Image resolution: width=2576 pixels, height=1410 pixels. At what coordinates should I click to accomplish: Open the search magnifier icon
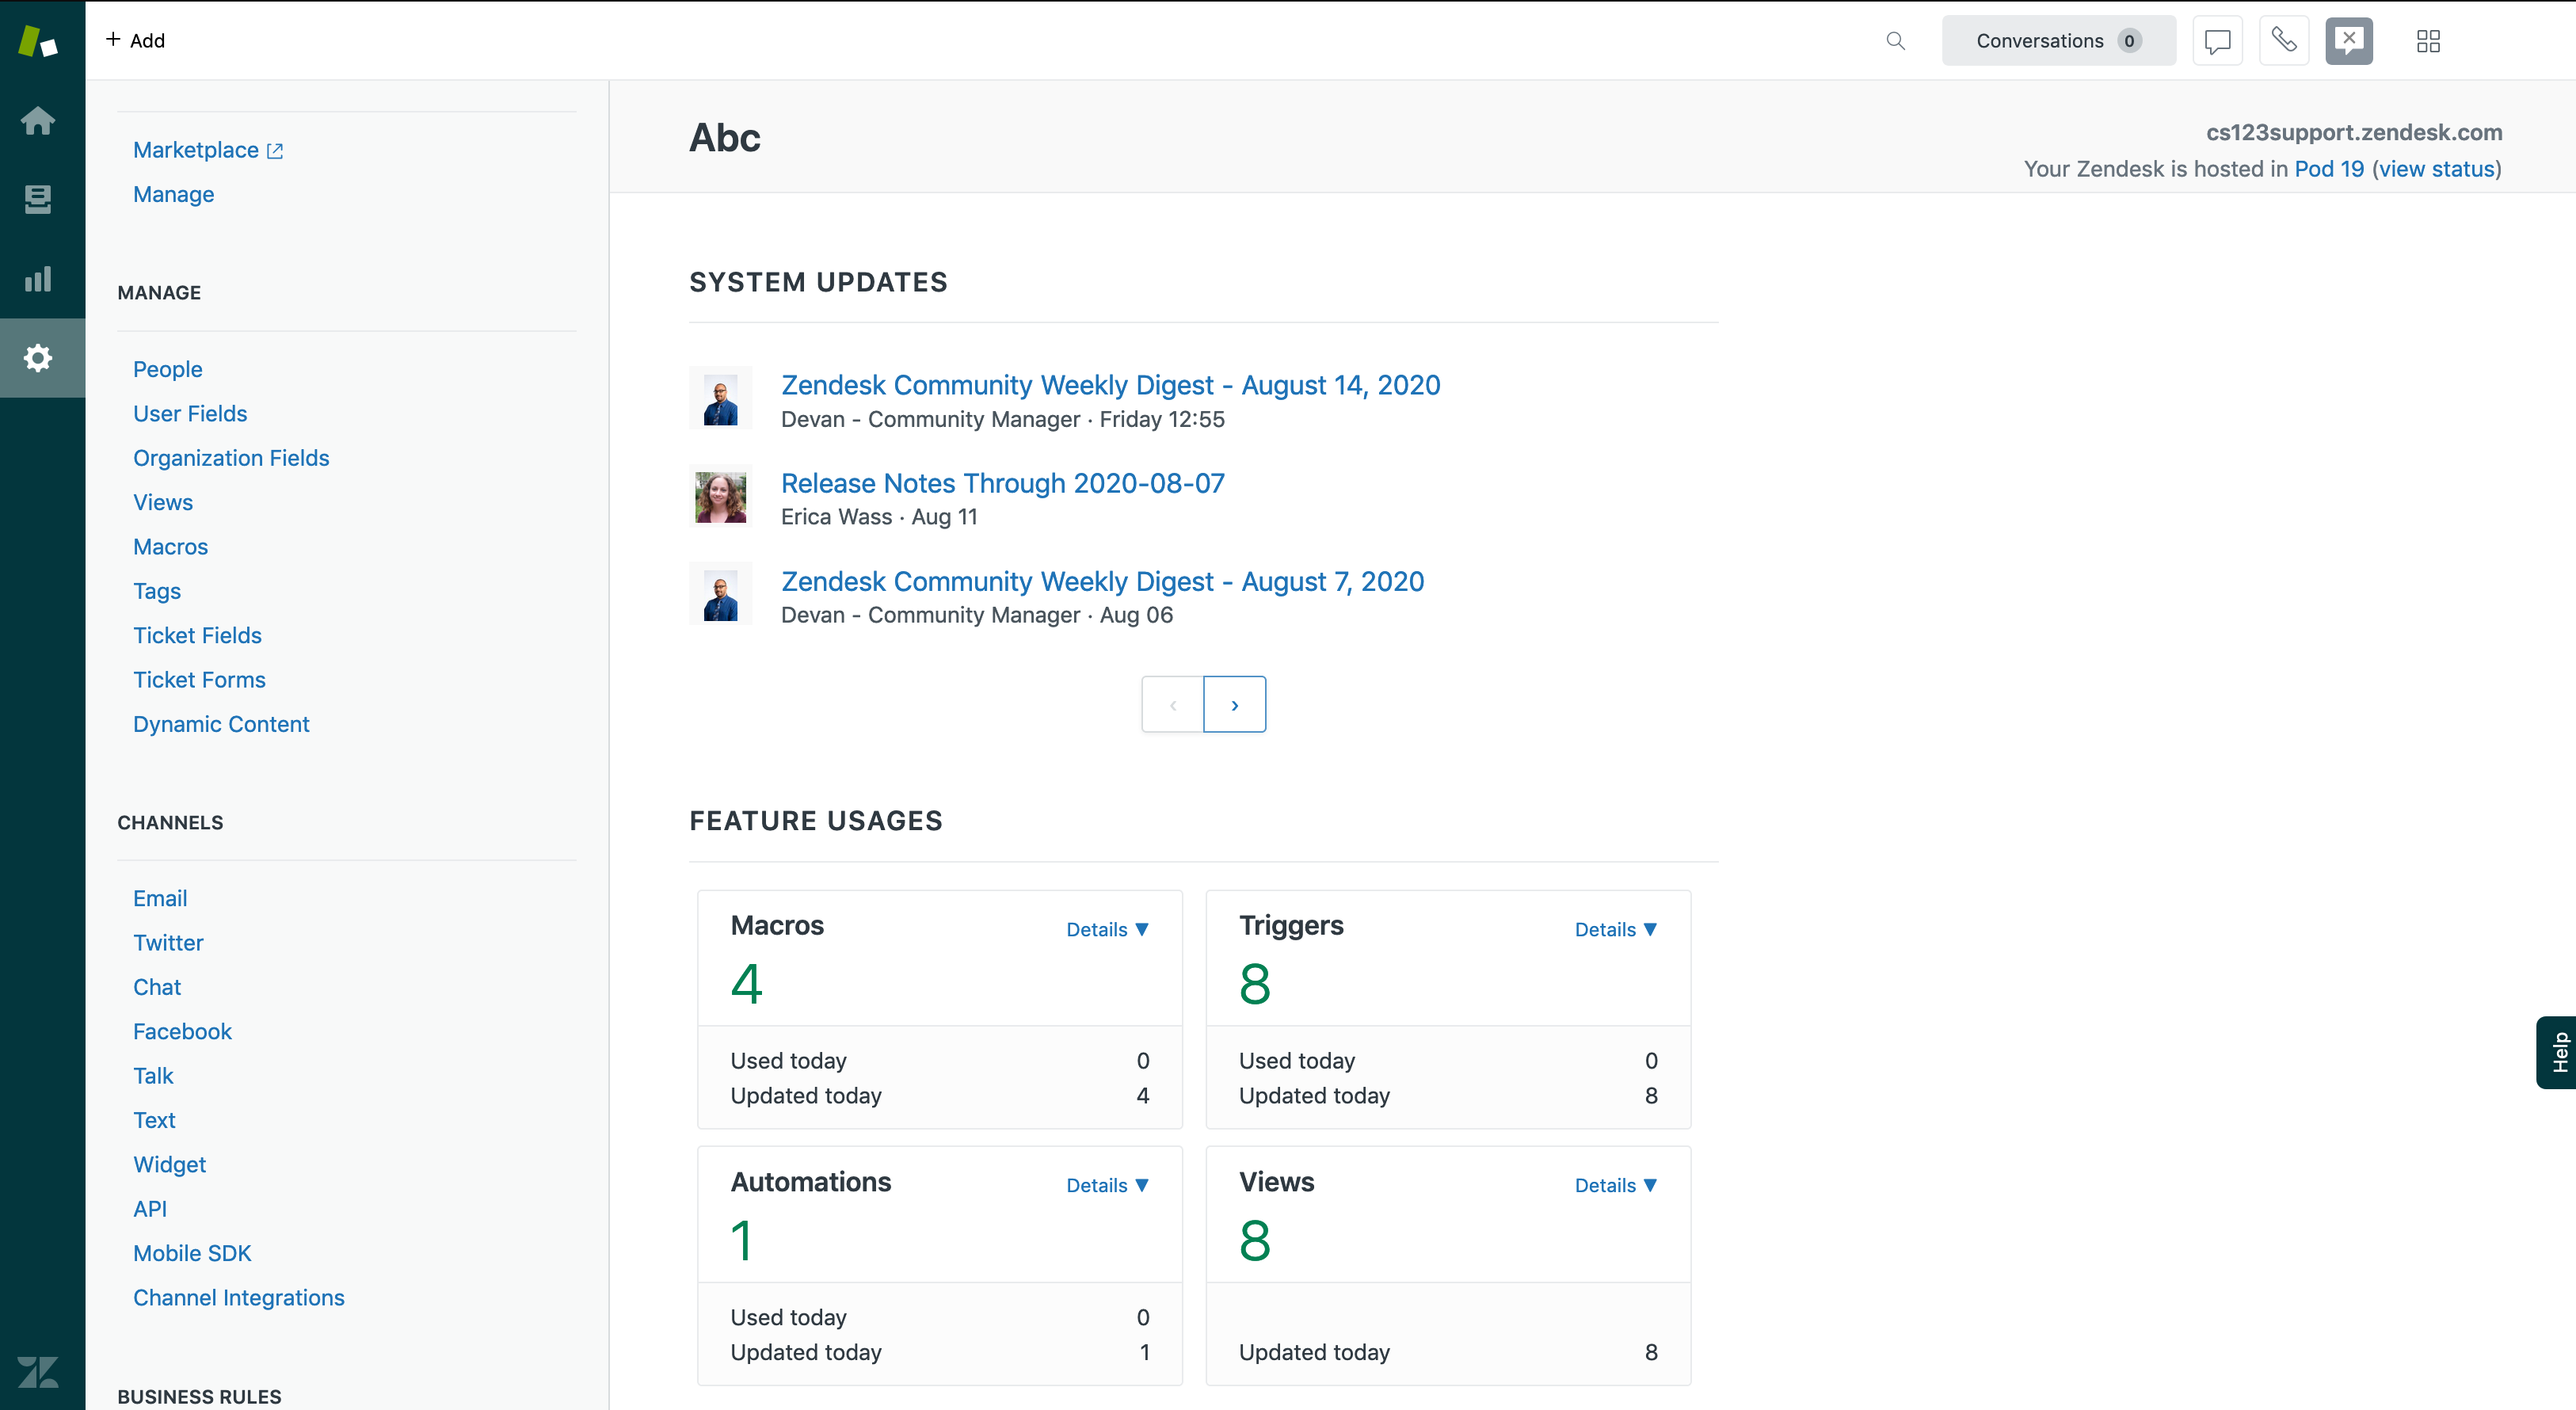(x=1895, y=41)
